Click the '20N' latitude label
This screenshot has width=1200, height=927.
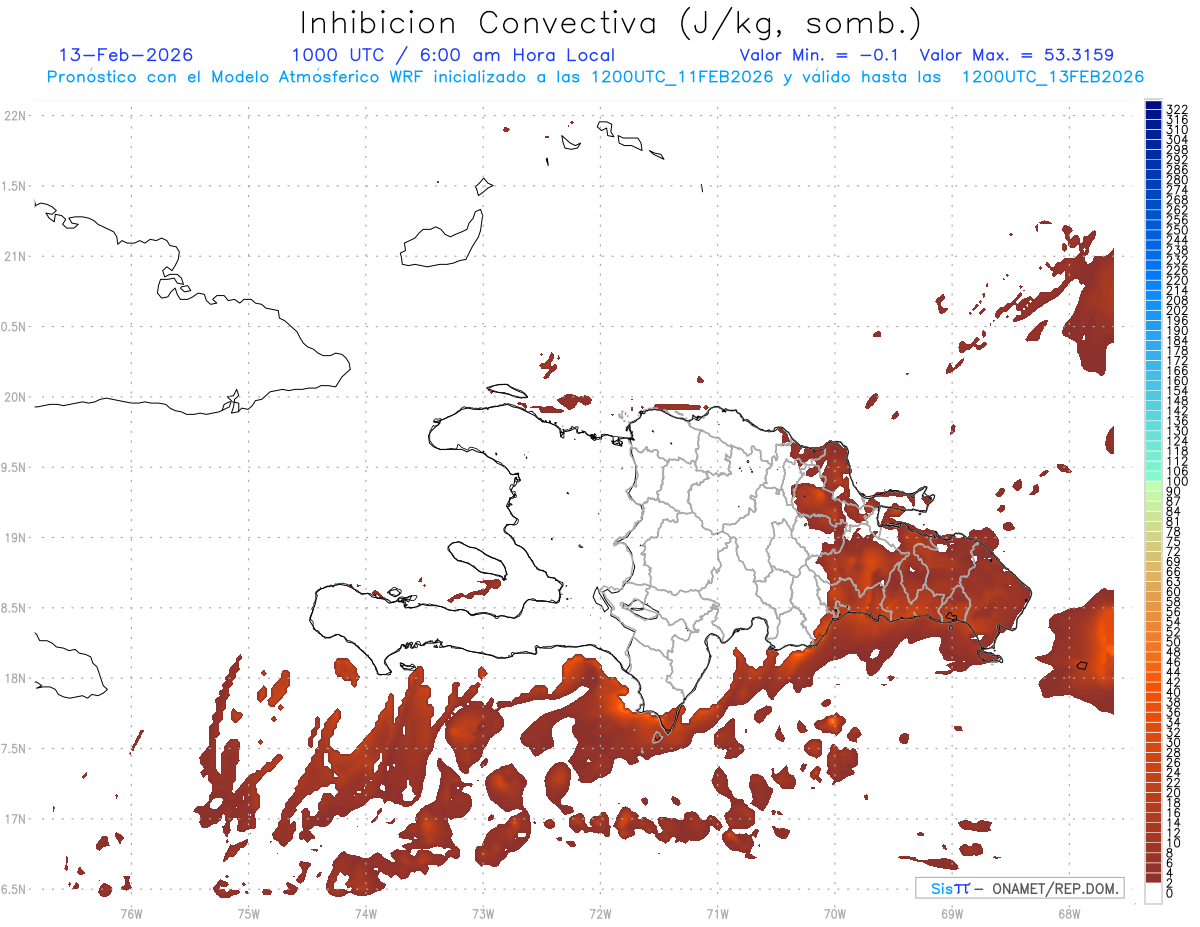[x=14, y=397]
